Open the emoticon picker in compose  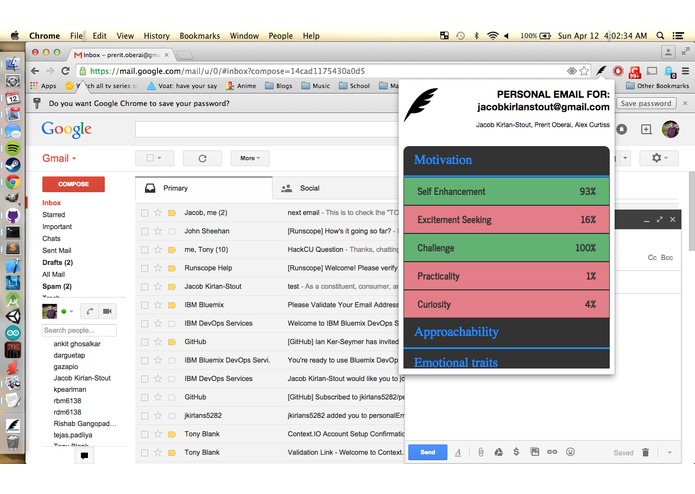tap(570, 452)
